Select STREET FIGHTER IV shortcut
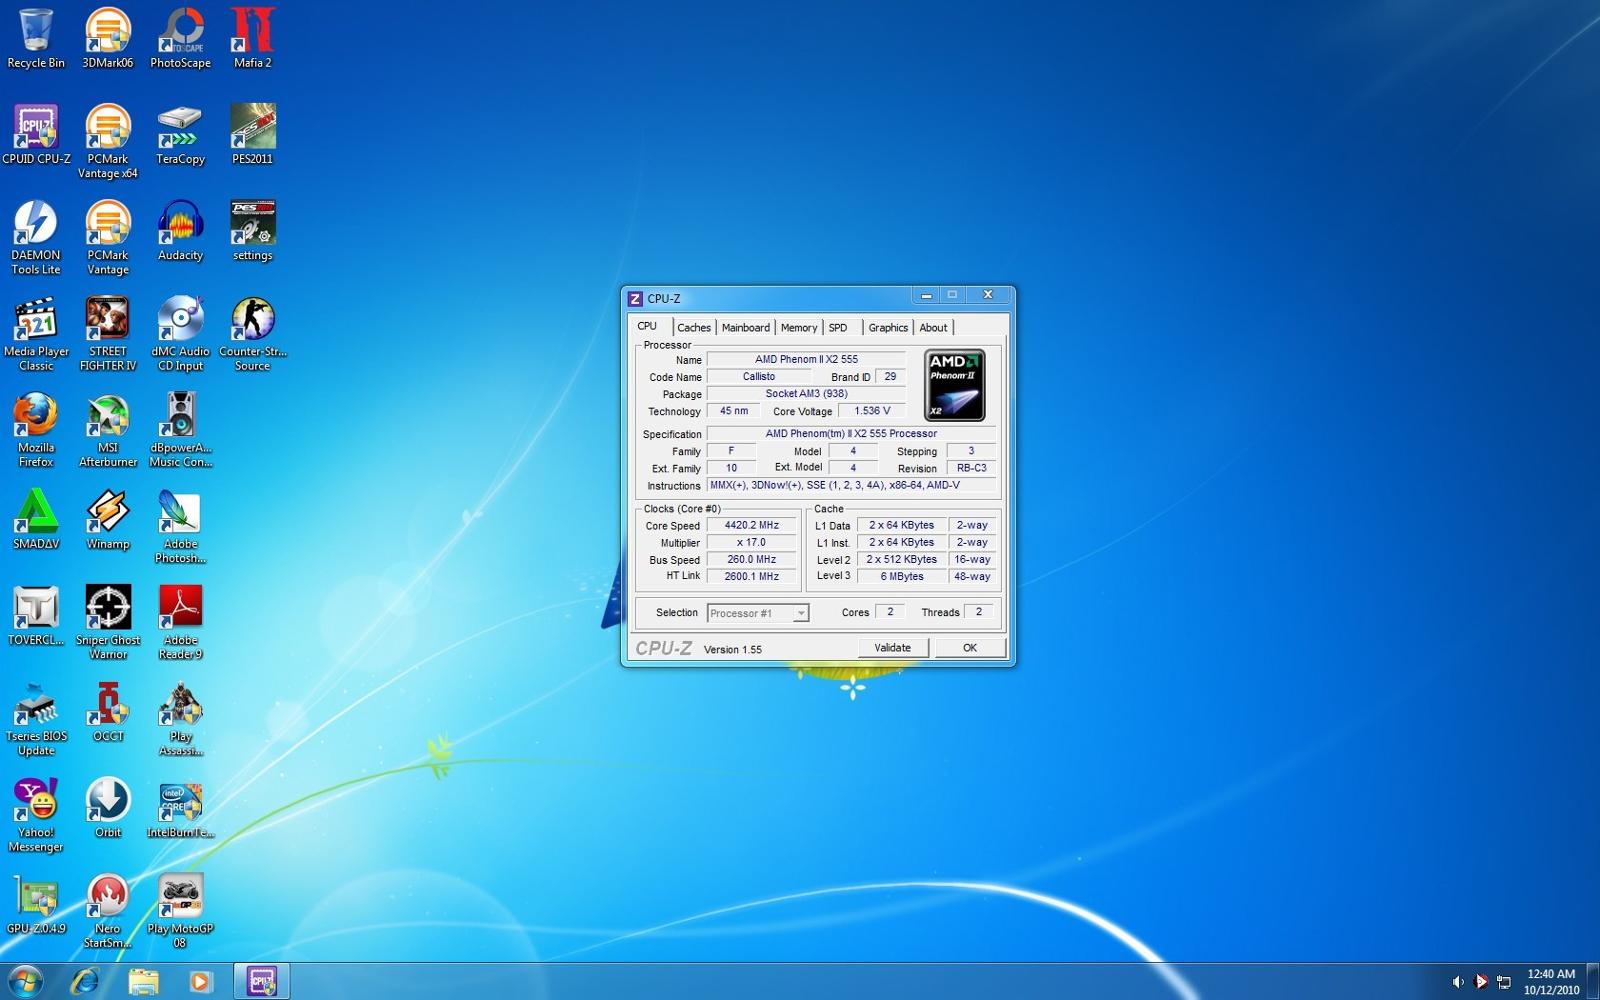The height and width of the screenshot is (1000, 1600). (x=108, y=334)
